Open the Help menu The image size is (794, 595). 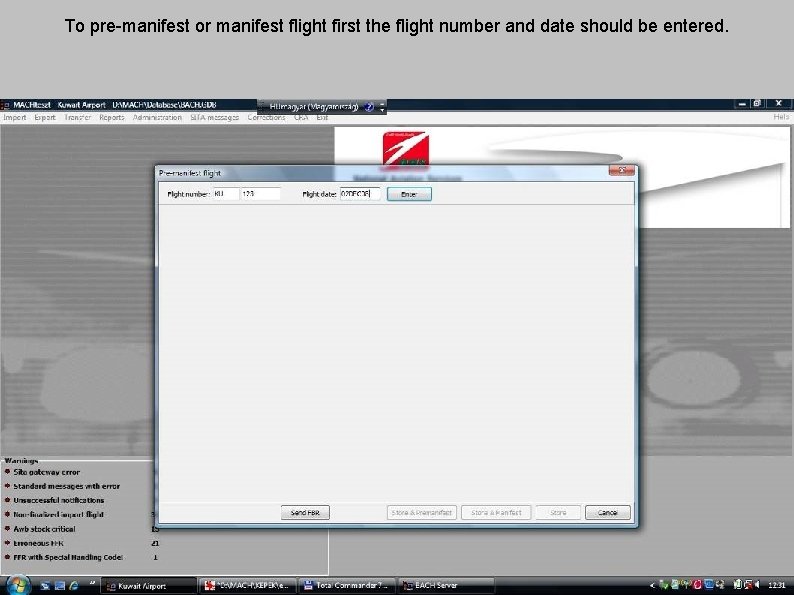pyautogui.click(x=781, y=117)
